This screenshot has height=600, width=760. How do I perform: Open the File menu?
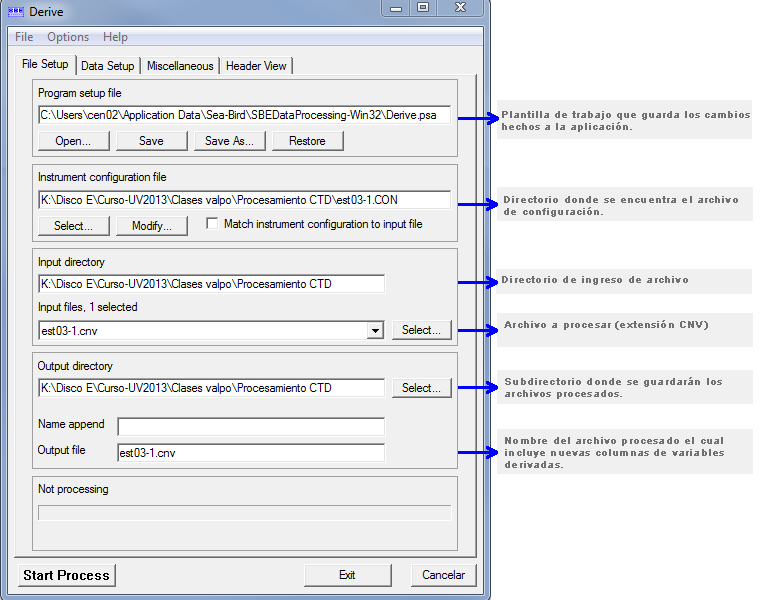point(24,37)
